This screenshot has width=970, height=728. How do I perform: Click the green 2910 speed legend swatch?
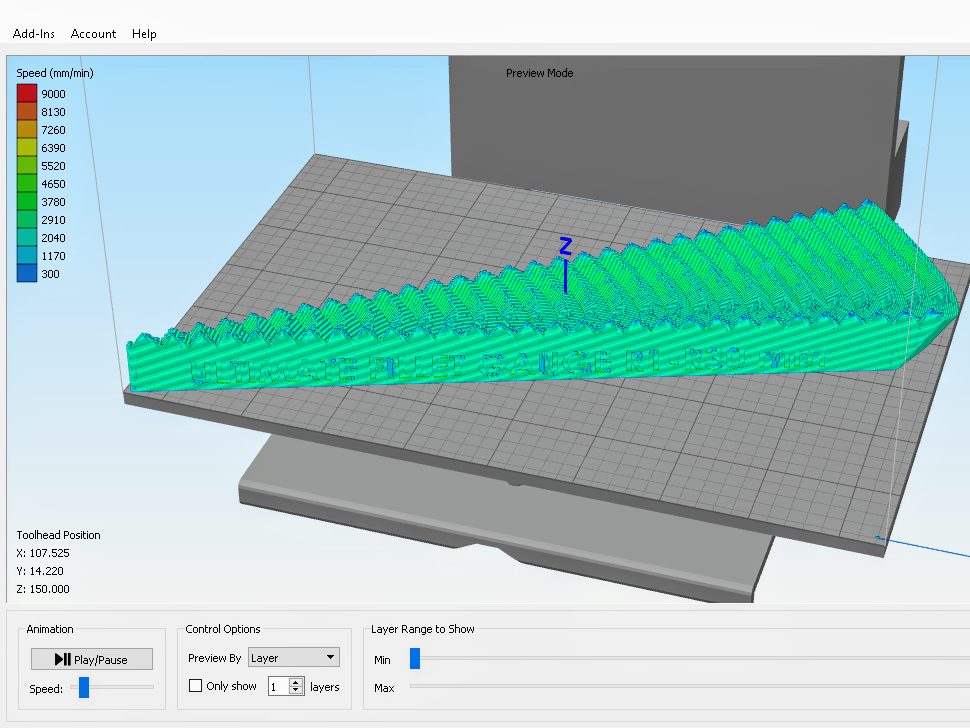click(x=27, y=219)
